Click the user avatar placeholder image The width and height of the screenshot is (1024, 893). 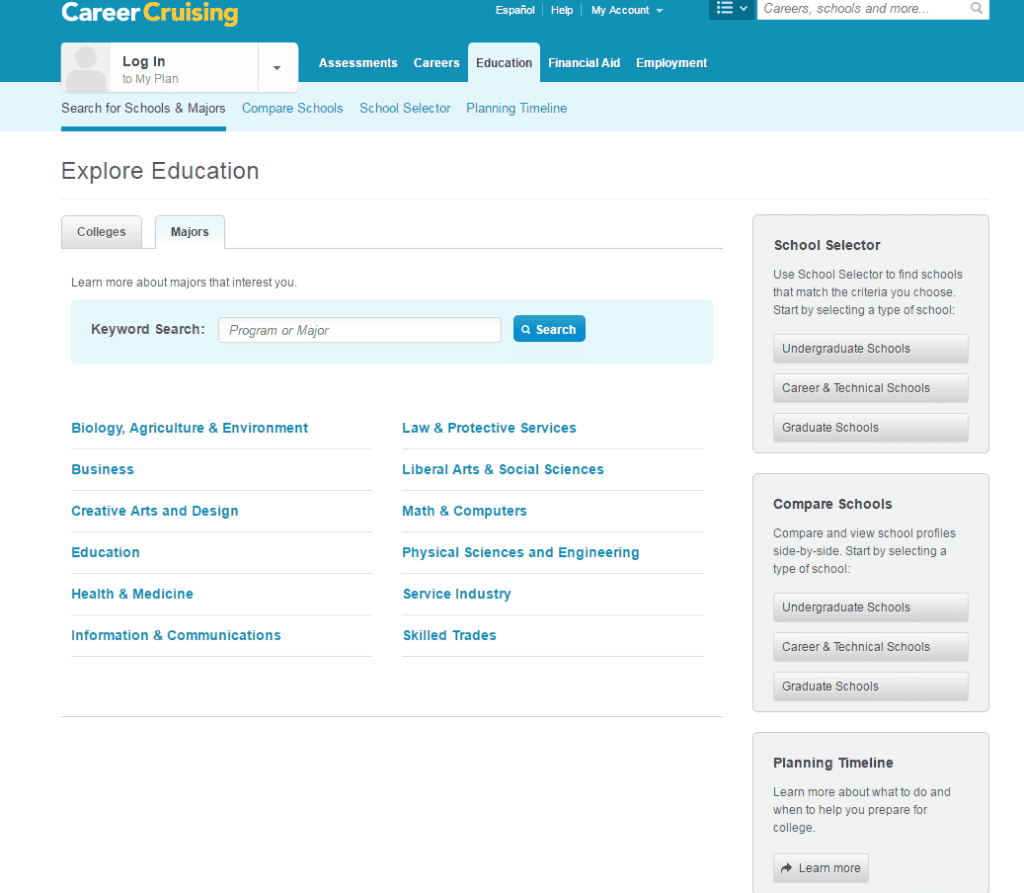86,68
